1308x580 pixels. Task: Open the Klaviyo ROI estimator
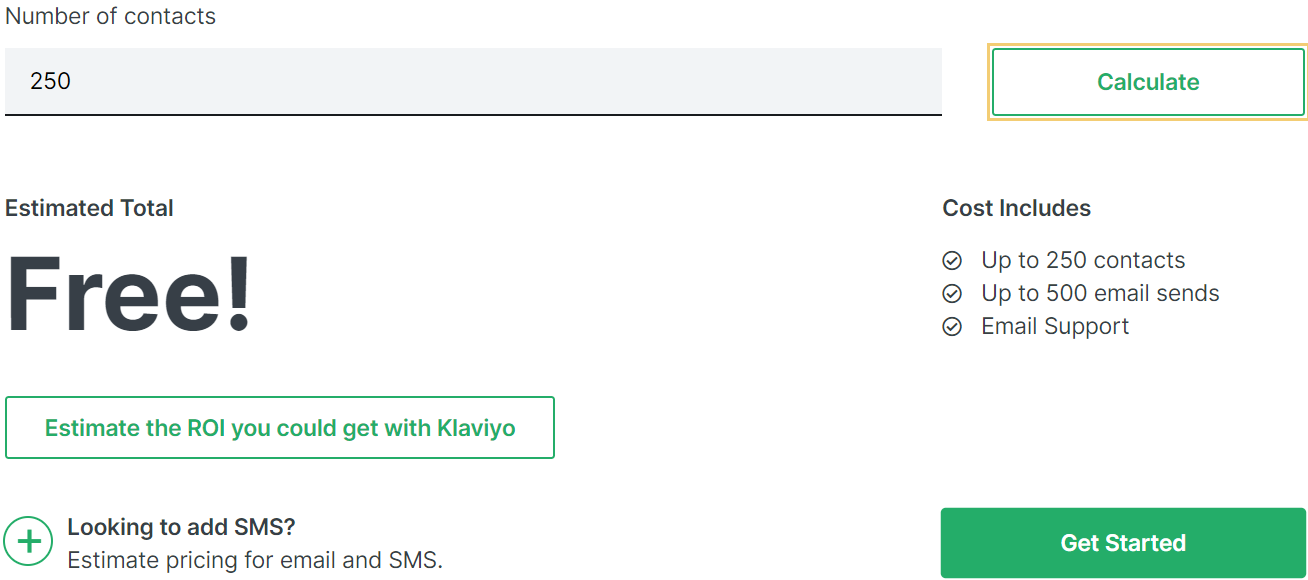(280, 427)
